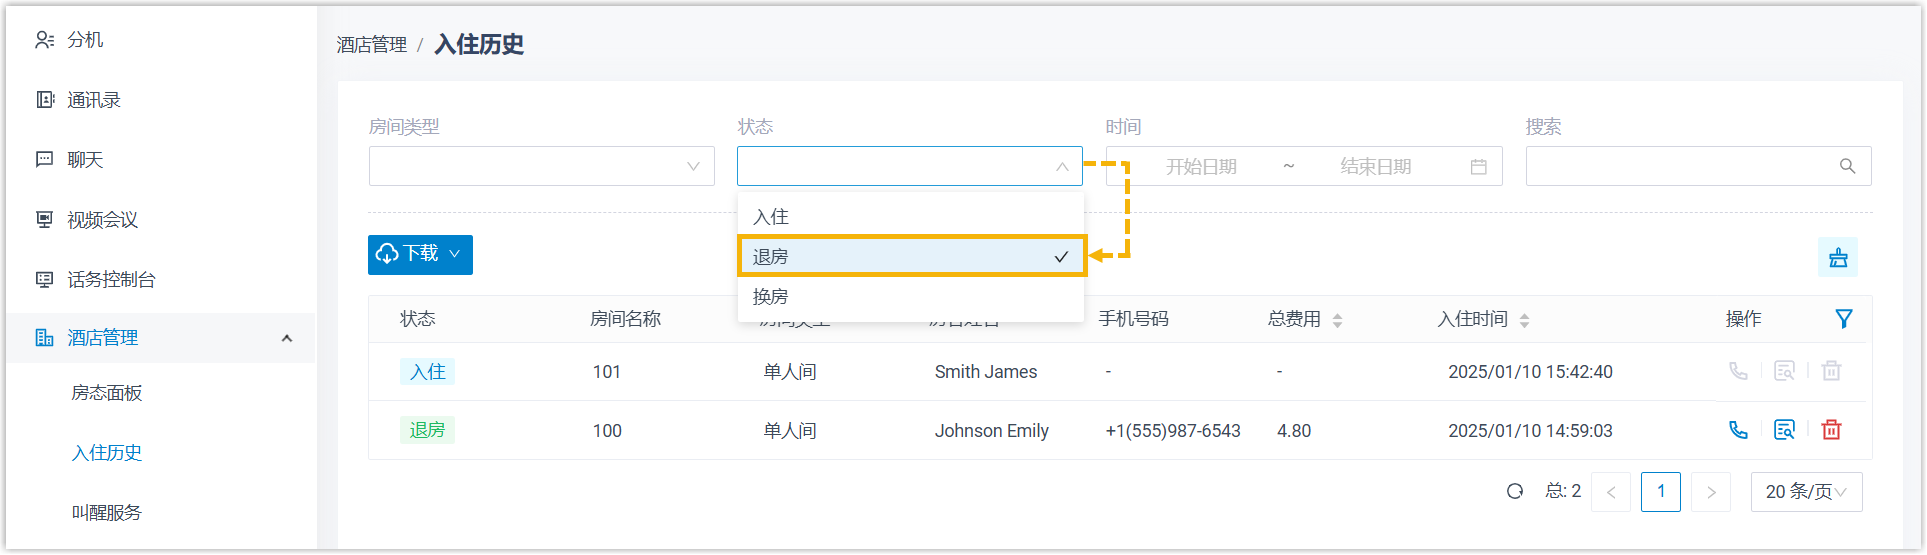This screenshot has width=1927, height=555.
Task: Sort by 总费用 column
Action: 1337,320
